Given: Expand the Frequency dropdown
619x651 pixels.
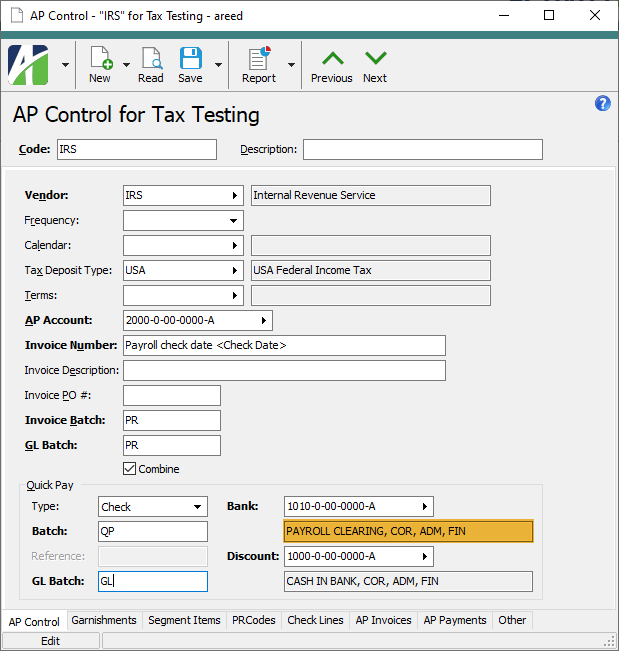Looking at the screenshot, I should 234,220.
